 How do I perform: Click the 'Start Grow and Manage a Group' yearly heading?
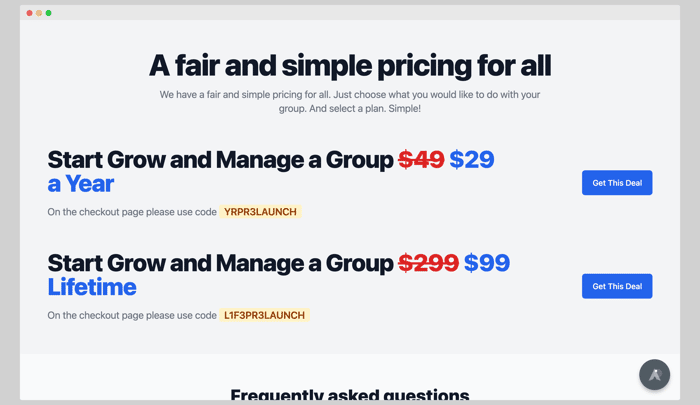pyautogui.click(x=221, y=159)
